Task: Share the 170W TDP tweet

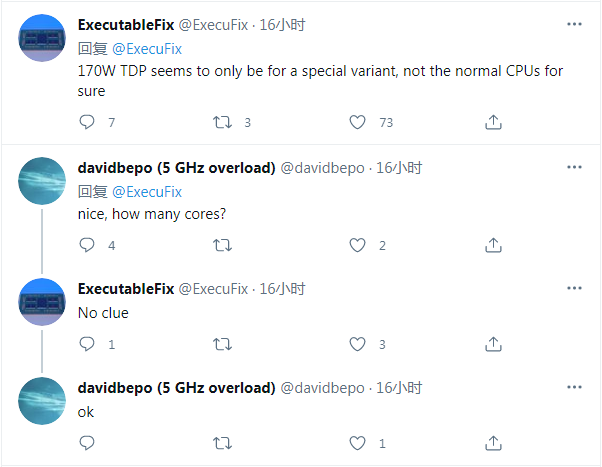Action: 493,122
